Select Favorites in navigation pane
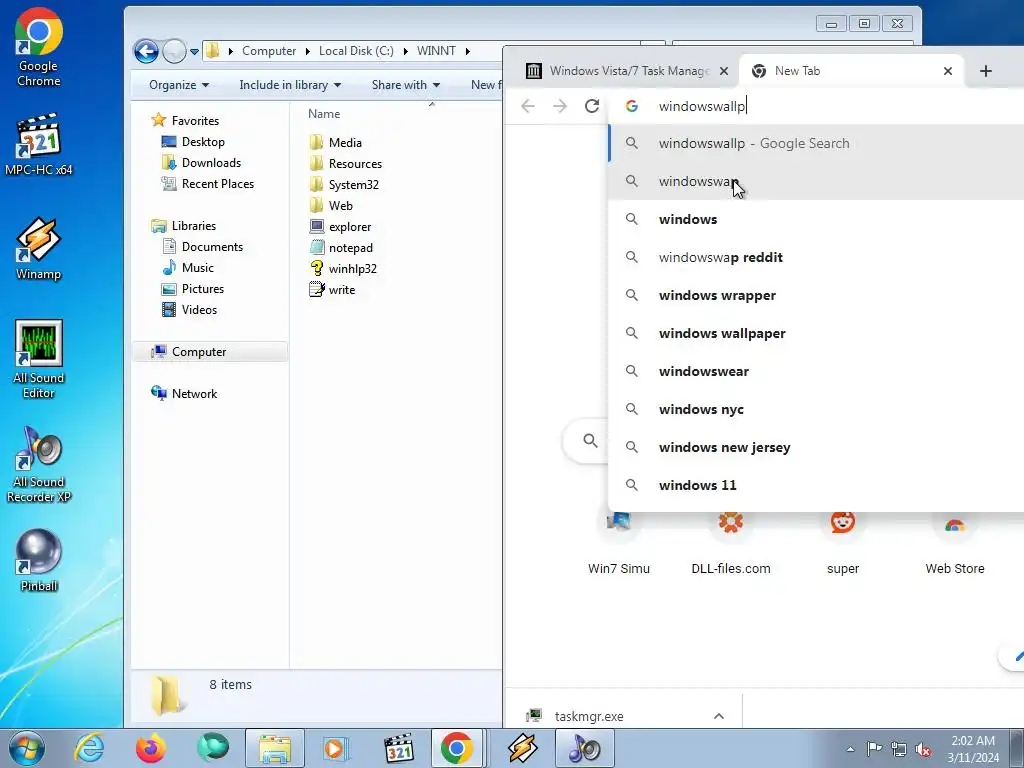Screen dimensions: 1024x768 185,121
